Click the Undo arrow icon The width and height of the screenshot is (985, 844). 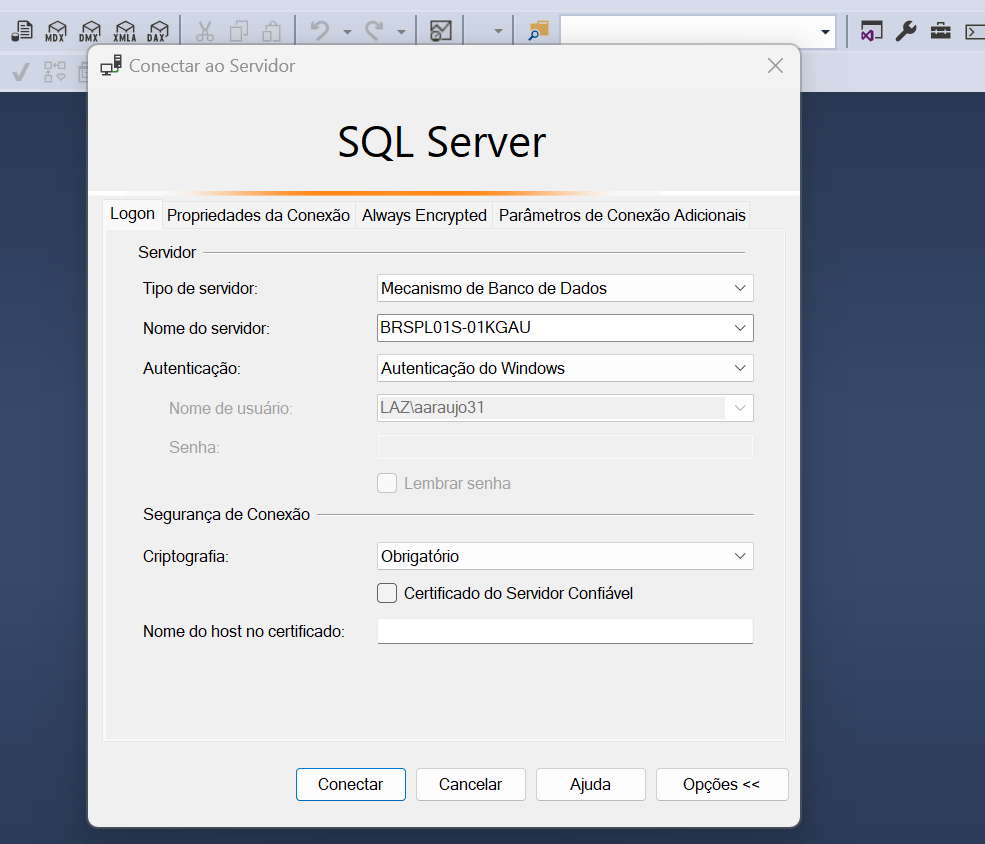pyautogui.click(x=320, y=31)
